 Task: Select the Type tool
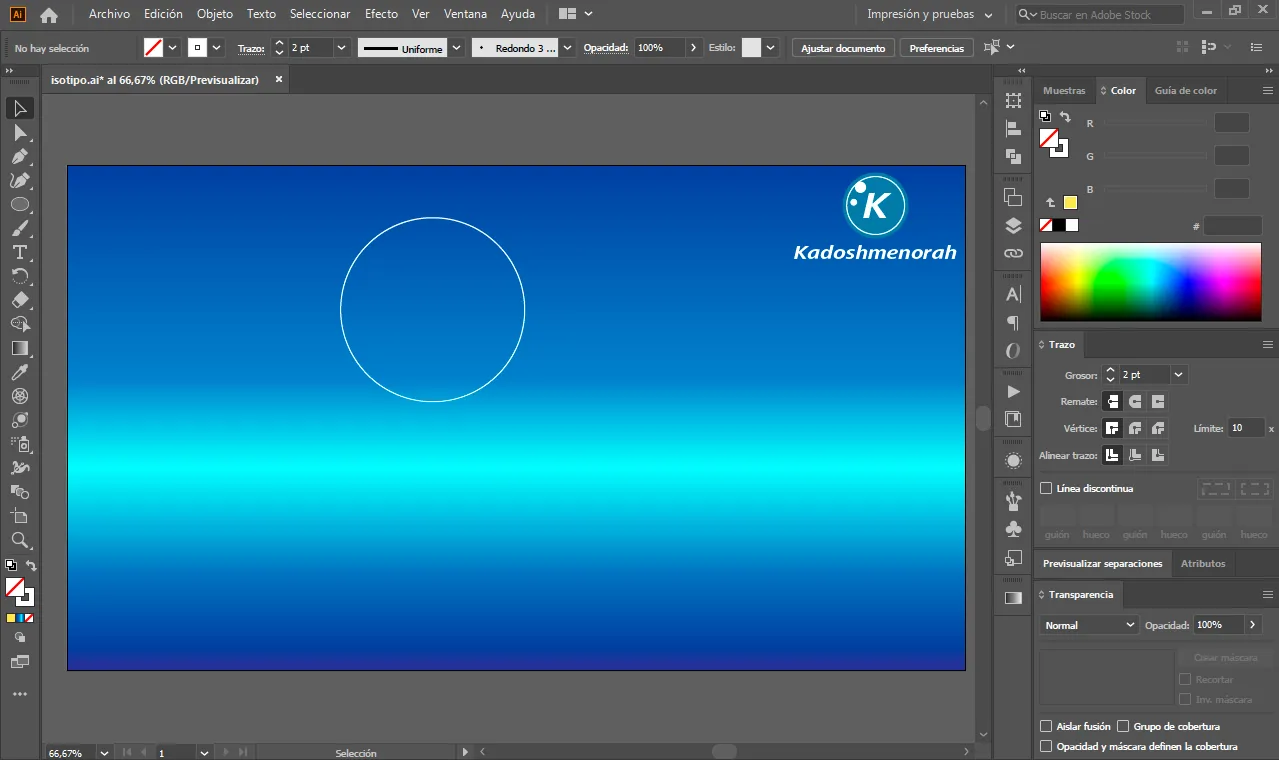19,253
